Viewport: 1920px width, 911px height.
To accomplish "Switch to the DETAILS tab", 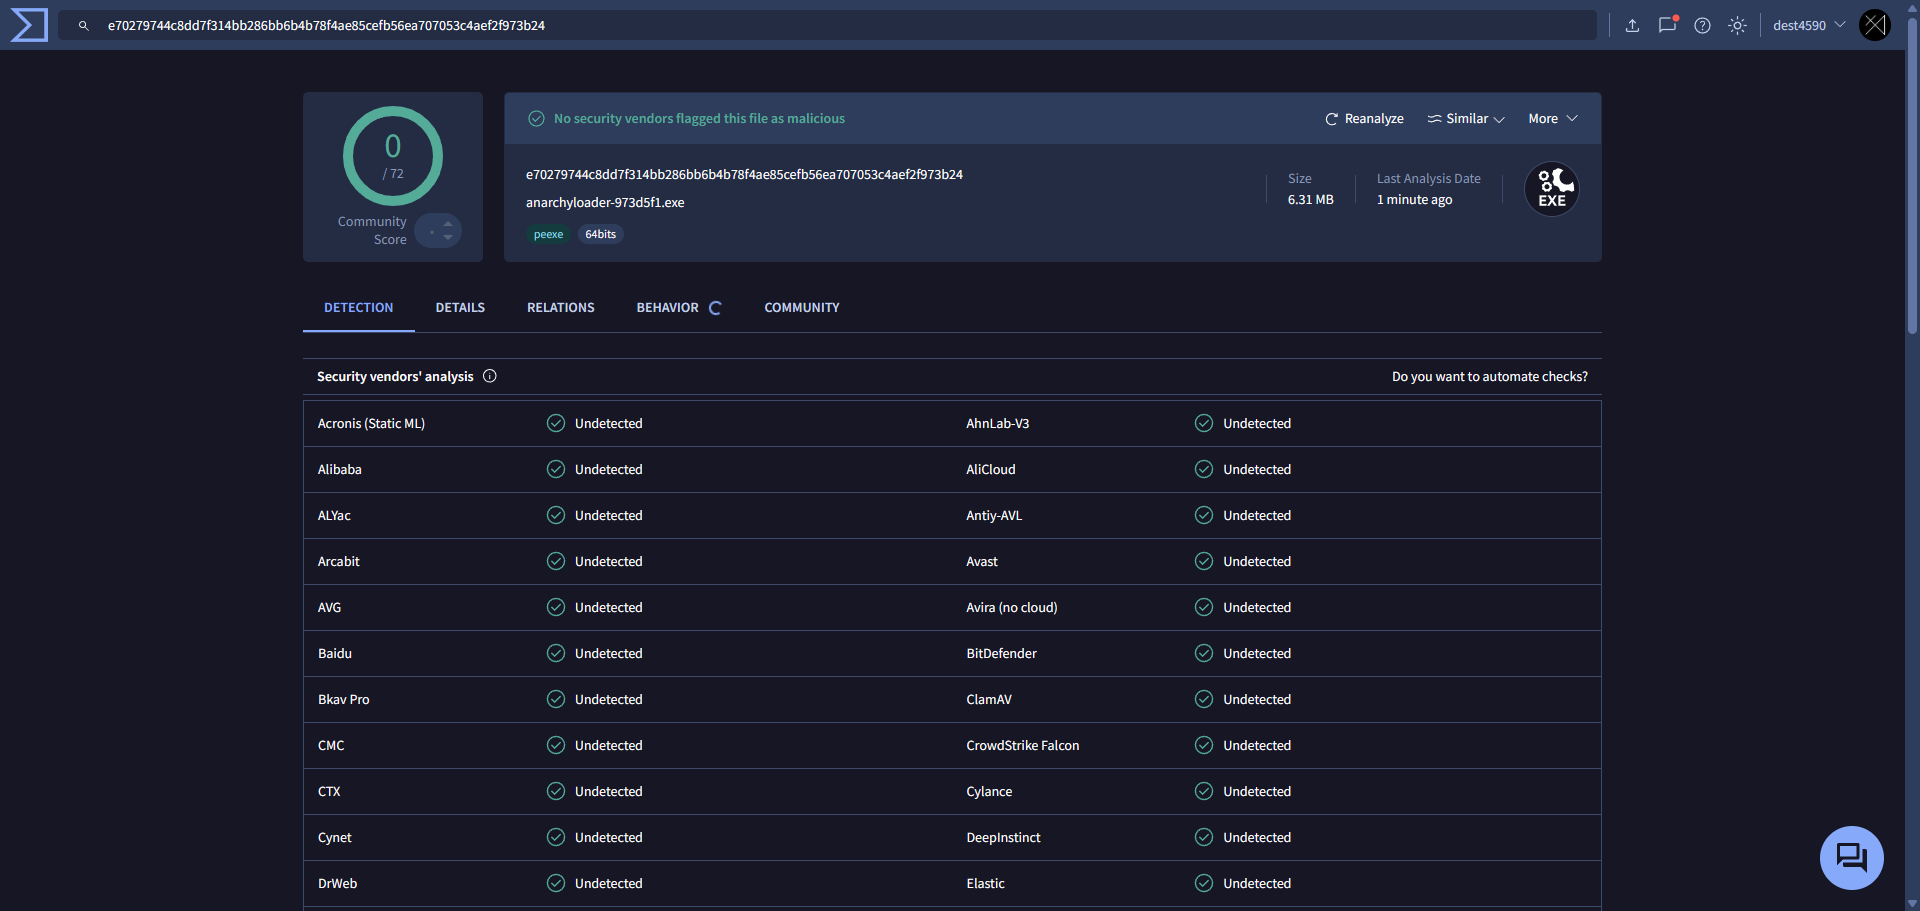I will [460, 308].
